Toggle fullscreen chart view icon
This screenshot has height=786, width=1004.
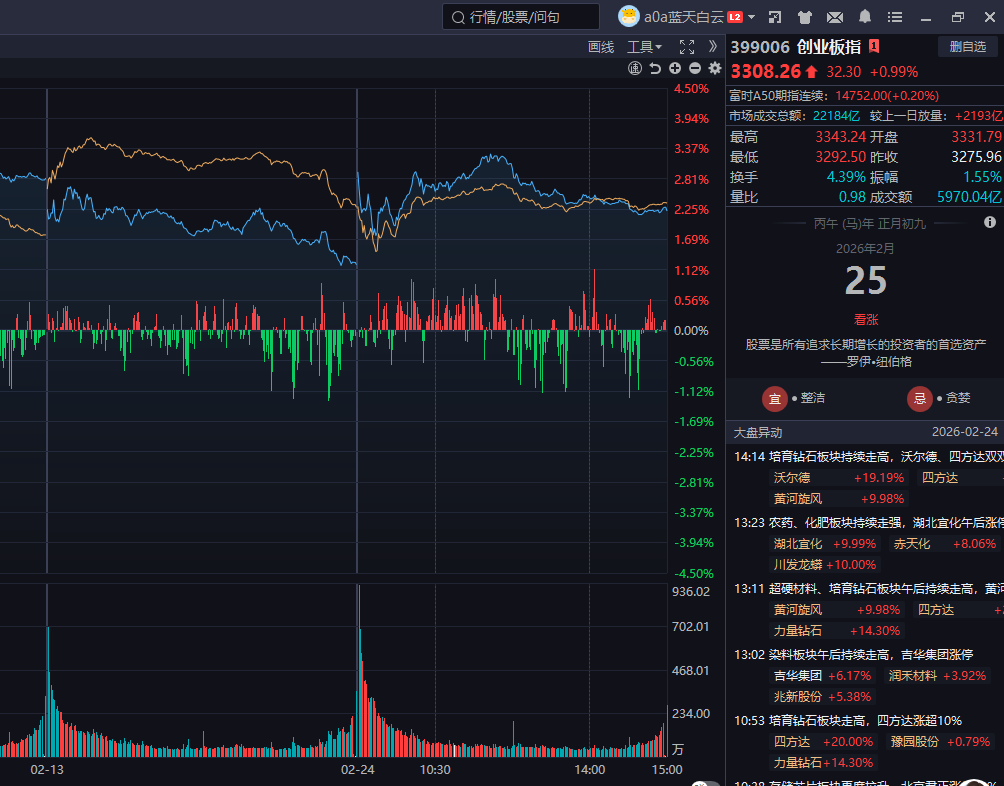pyautogui.click(x=686, y=47)
